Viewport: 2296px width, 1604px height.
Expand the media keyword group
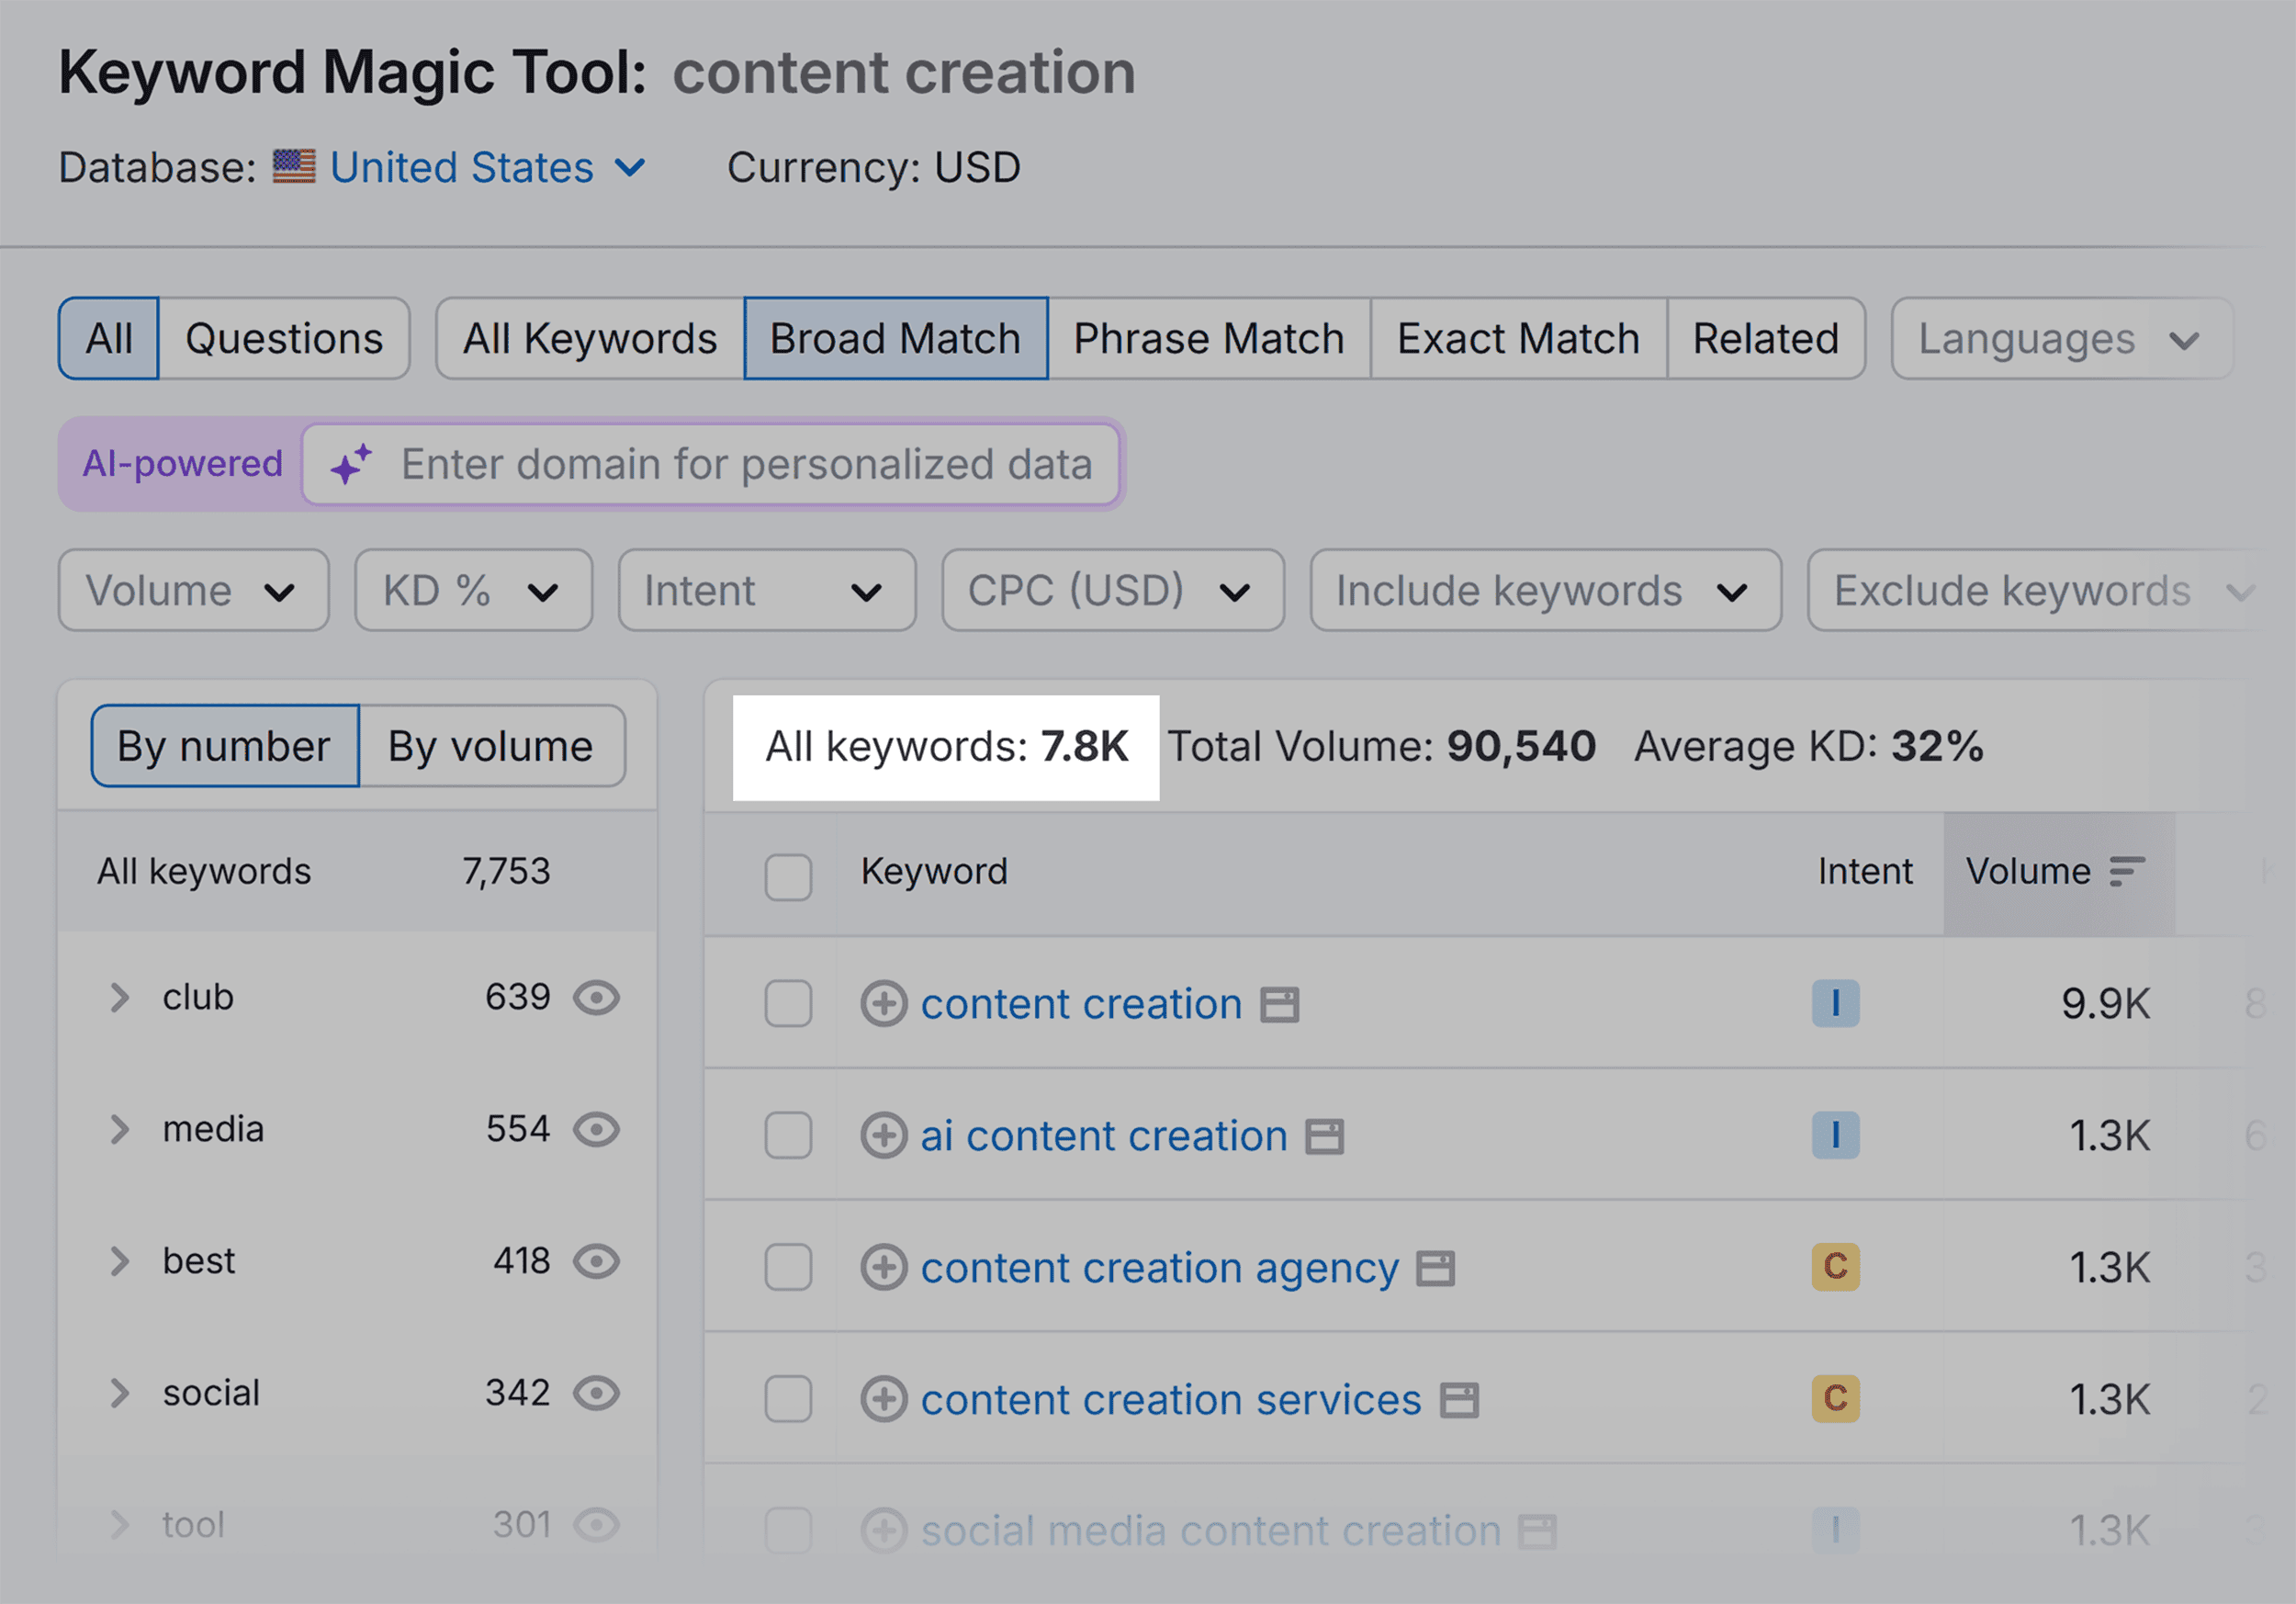click(120, 1129)
